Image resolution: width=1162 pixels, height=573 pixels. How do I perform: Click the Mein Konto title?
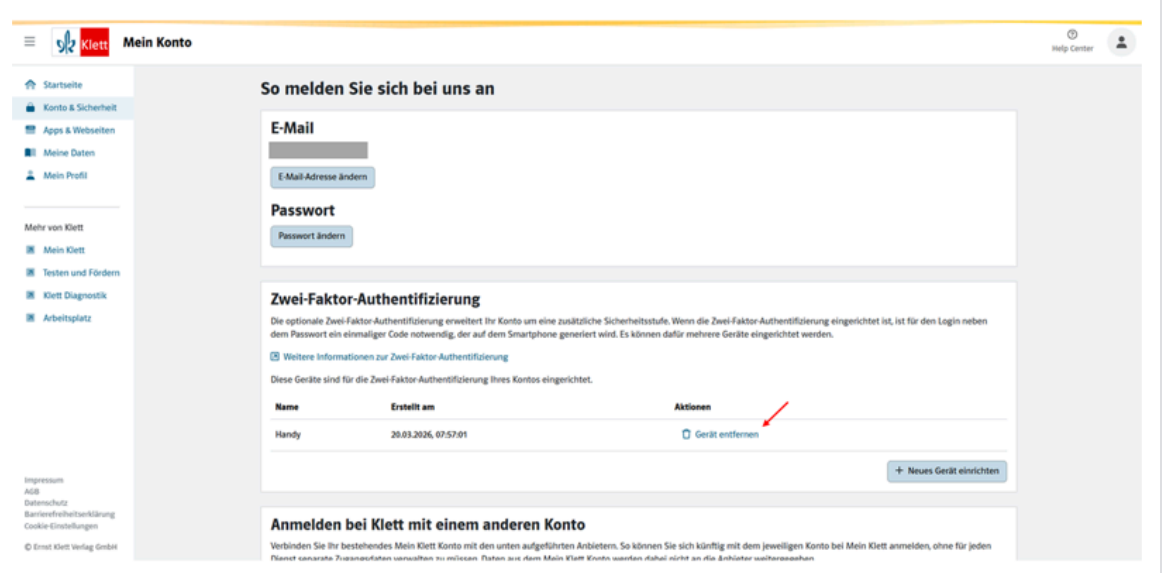(x=157, y=42)
